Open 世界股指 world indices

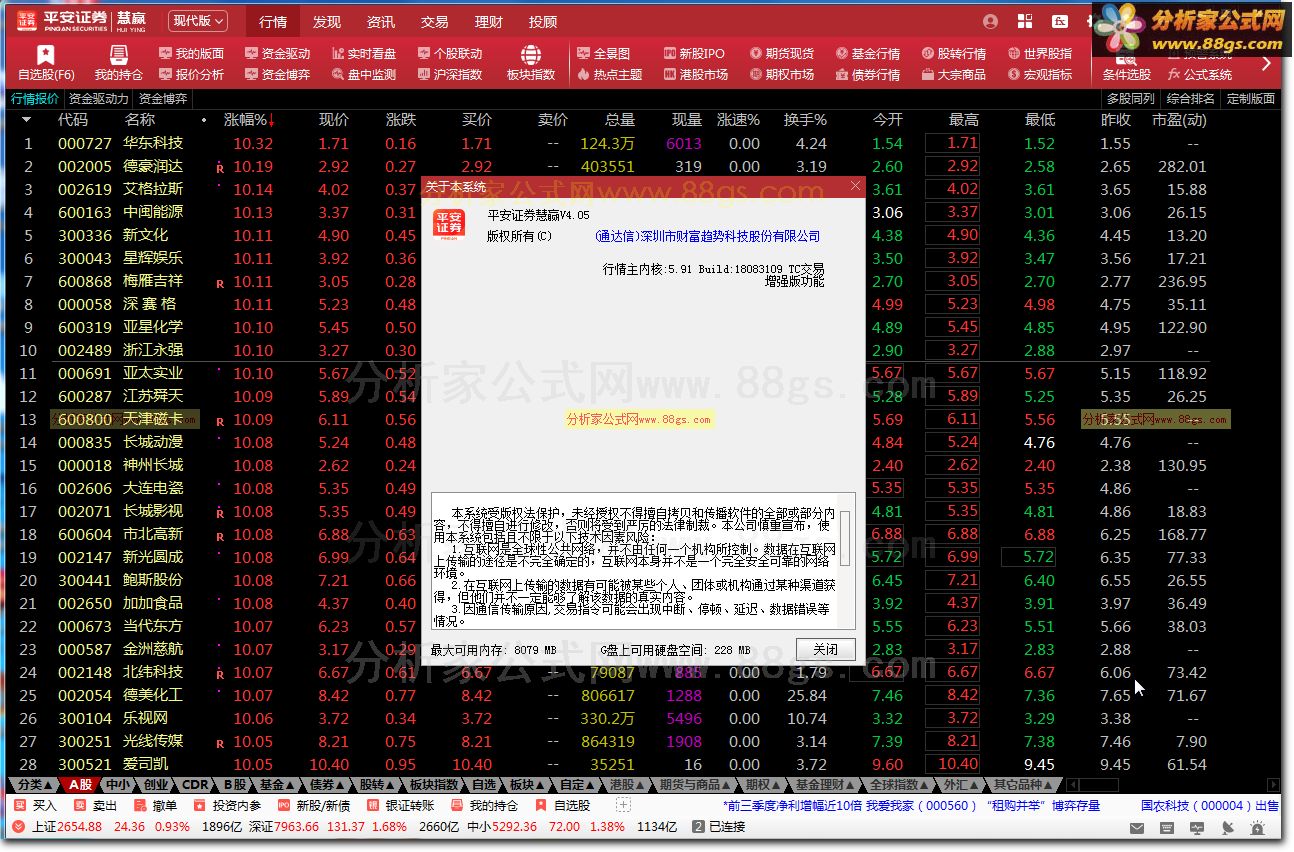tap(1039, 53)
